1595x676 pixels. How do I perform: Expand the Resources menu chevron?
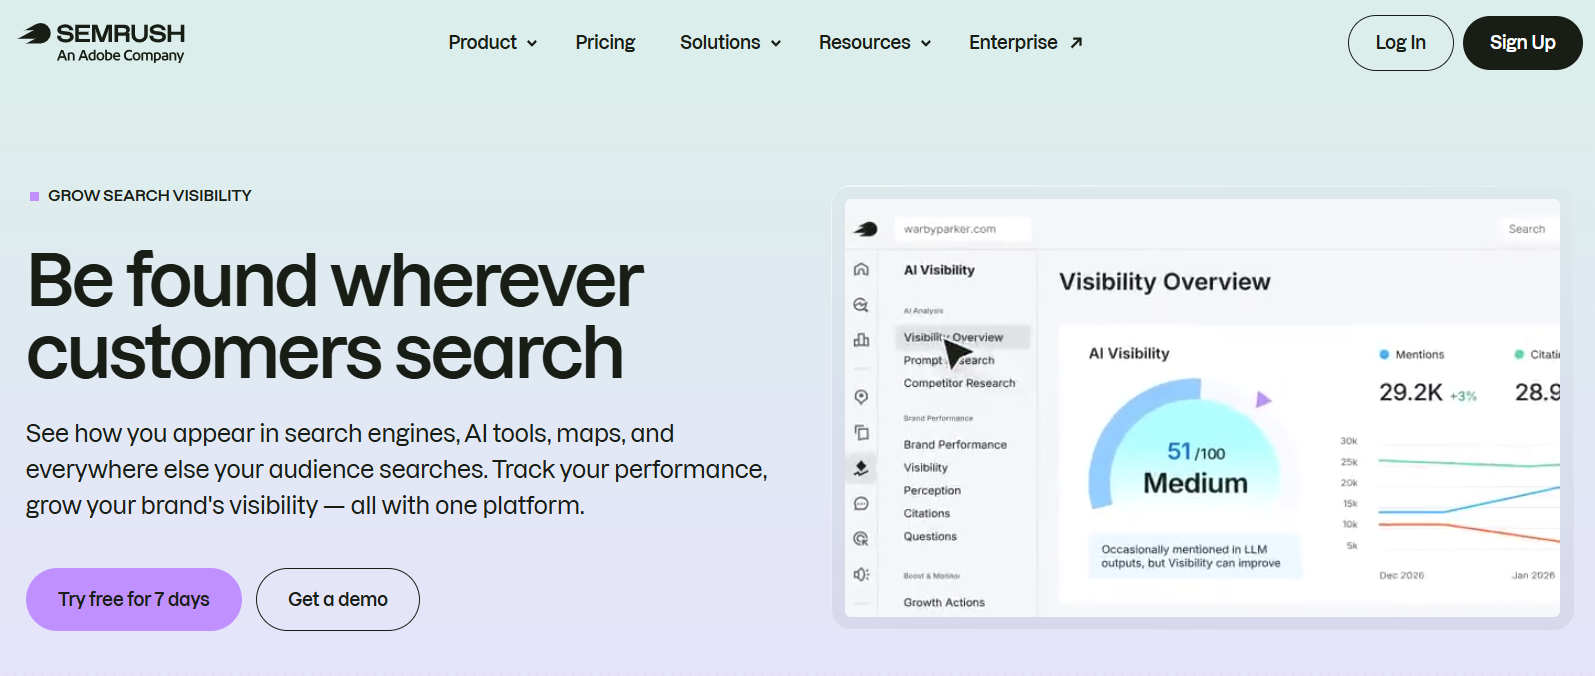[x=926, y=43]
